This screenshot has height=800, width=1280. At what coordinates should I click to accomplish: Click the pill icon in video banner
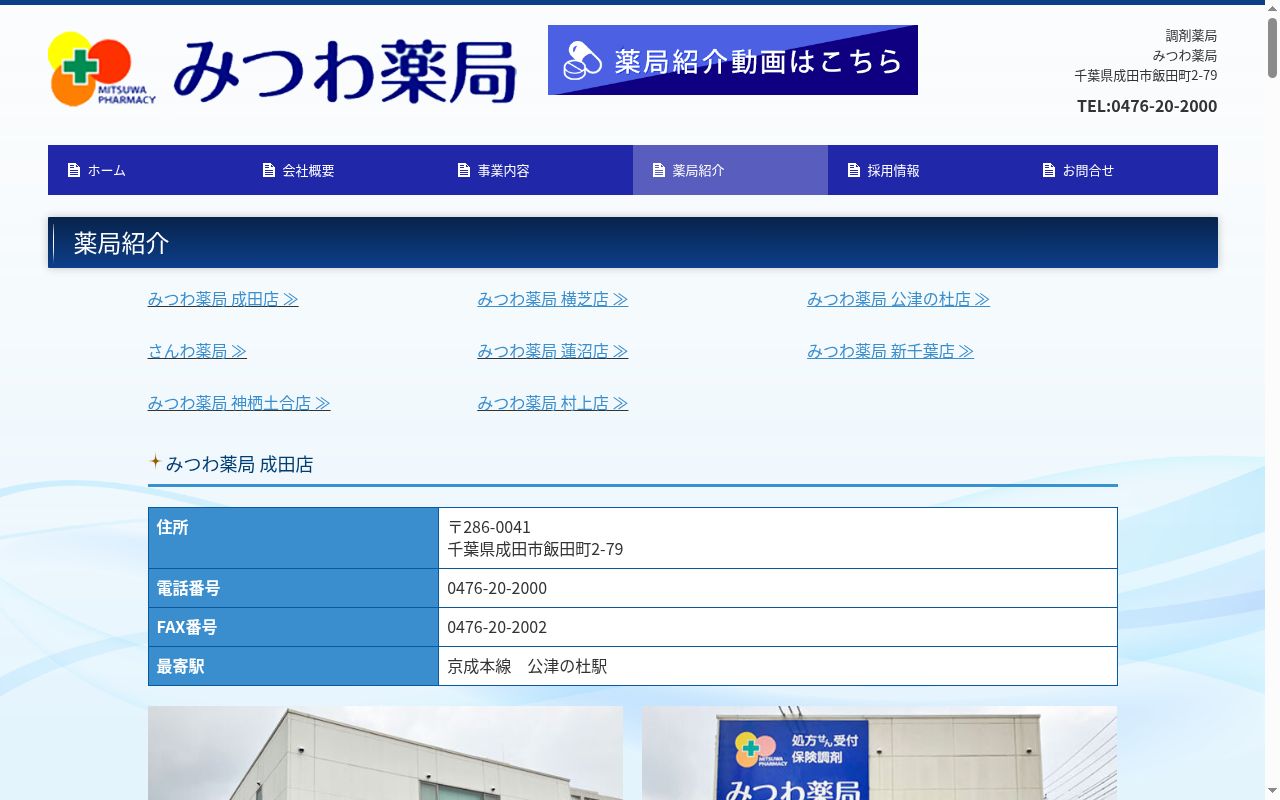[x=582, y=61]
